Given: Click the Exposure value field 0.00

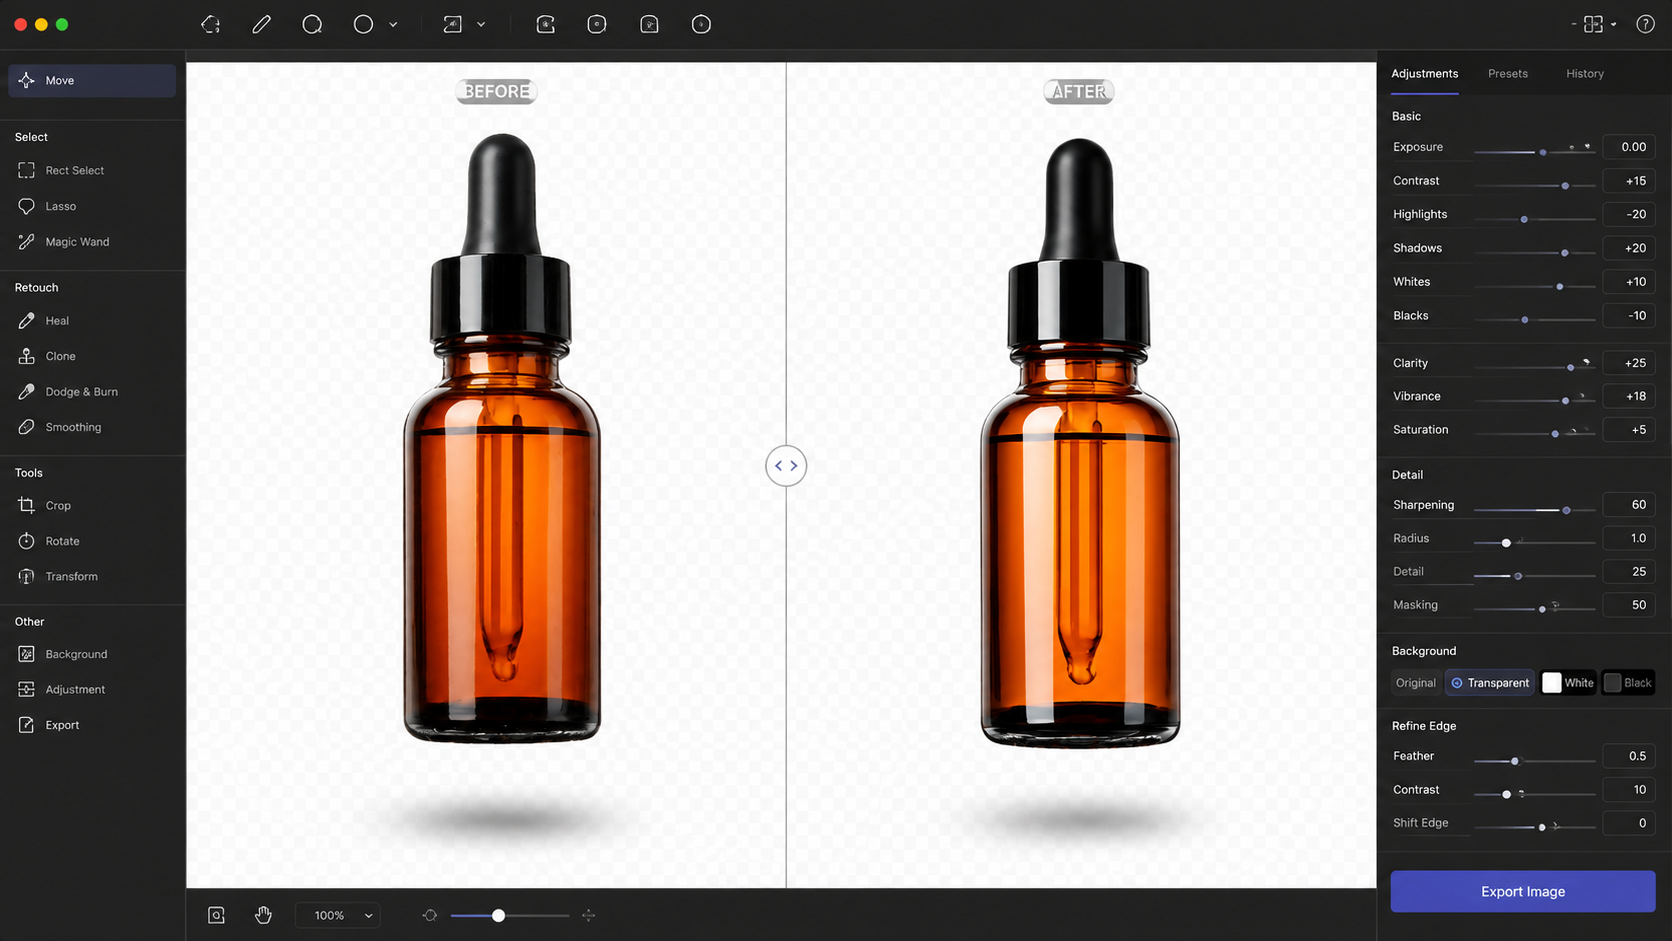Looking at the screenshot, I should tap(1629, 147).
